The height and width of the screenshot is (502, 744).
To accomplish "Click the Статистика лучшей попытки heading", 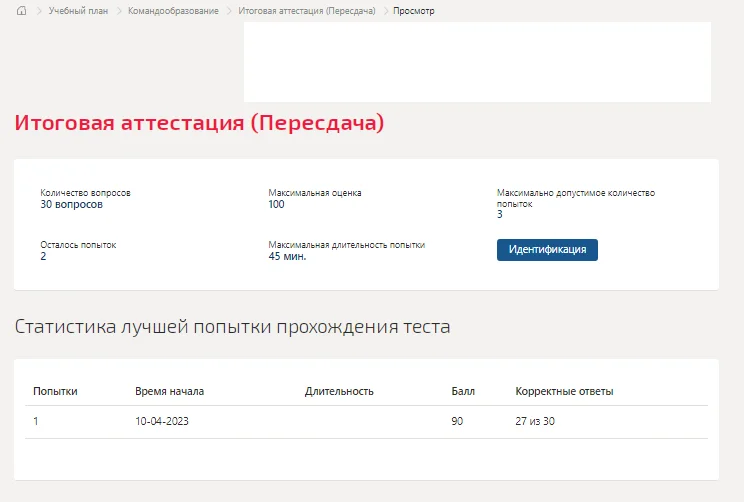I will point(232,326).
